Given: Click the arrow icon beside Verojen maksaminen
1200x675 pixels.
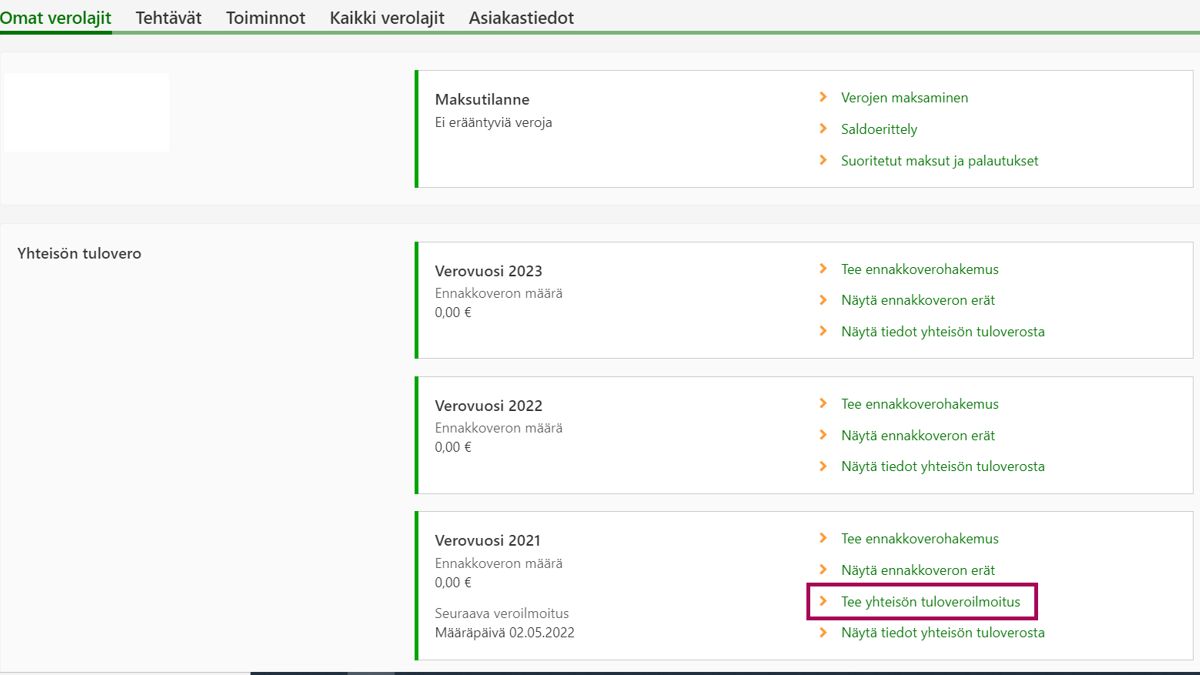Looking at the screenshot, I should click(823, 97).
